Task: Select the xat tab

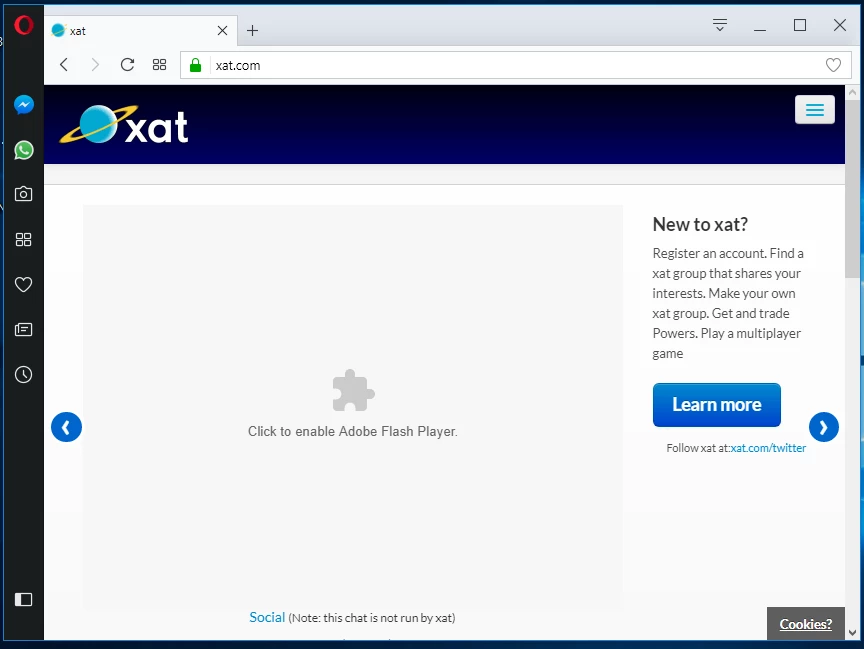Action: tap(141, 31)
